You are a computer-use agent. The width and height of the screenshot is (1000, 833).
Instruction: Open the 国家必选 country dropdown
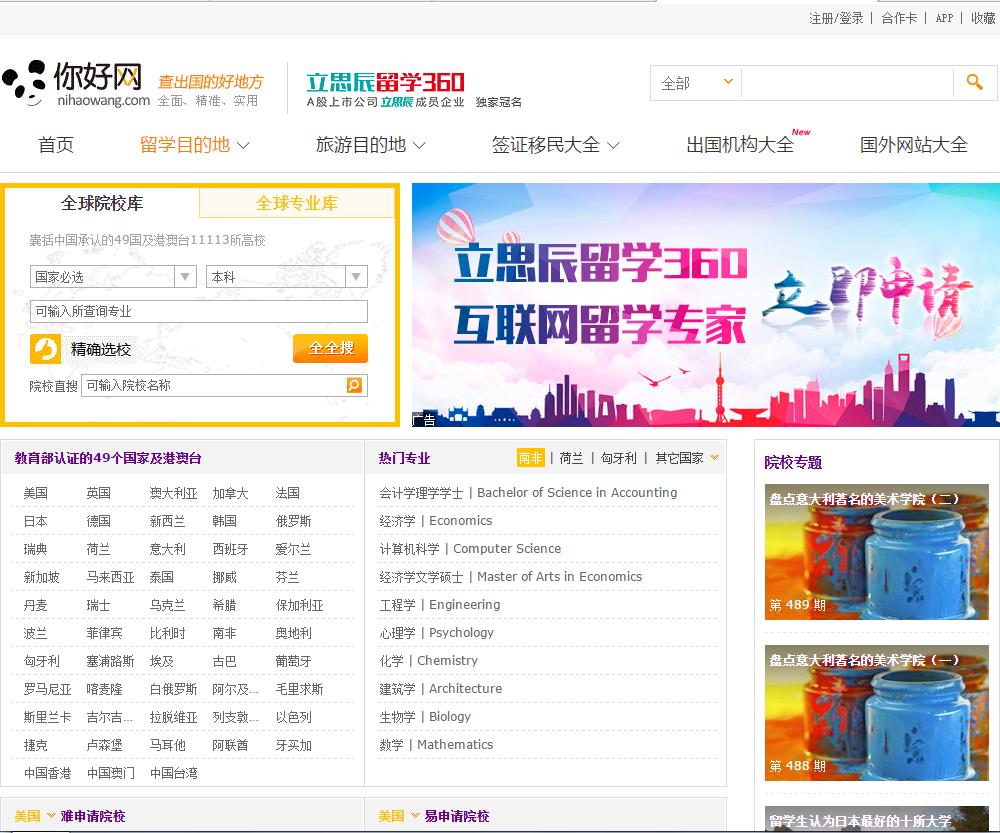[113, 277]
